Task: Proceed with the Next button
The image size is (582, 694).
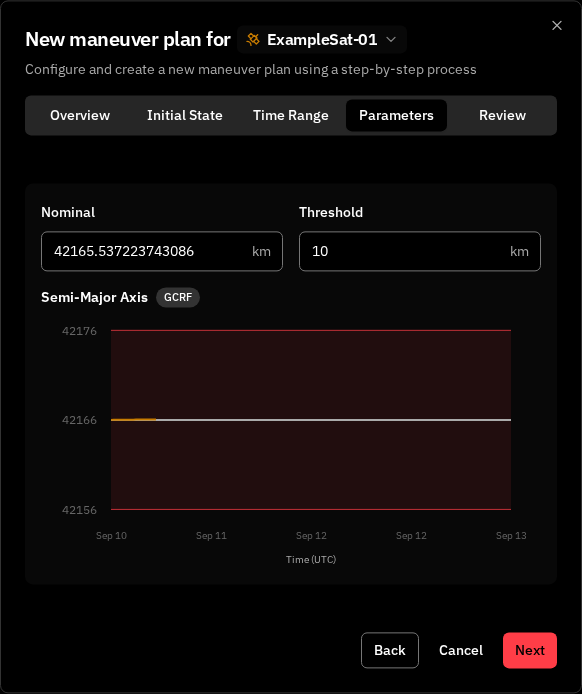Action: point(530,650)
